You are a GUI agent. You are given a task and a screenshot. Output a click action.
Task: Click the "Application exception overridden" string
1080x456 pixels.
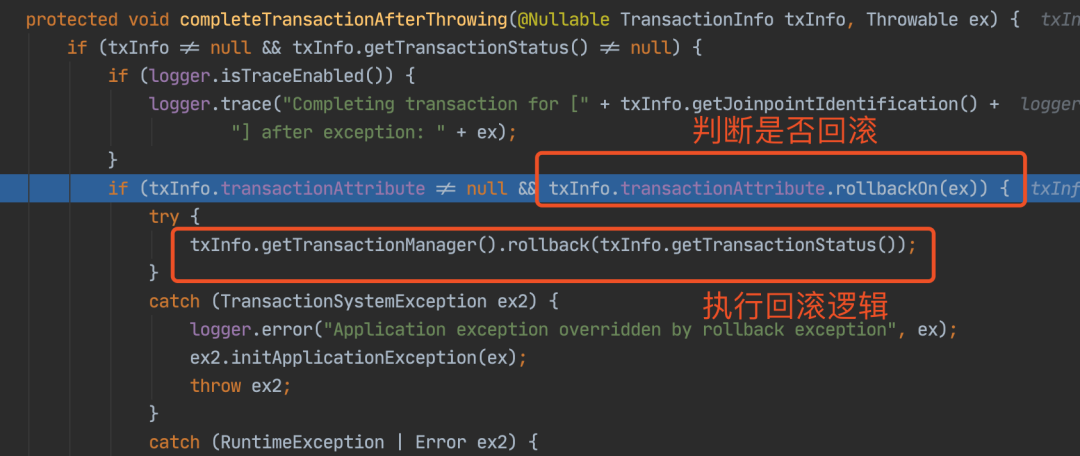[608, 329]
